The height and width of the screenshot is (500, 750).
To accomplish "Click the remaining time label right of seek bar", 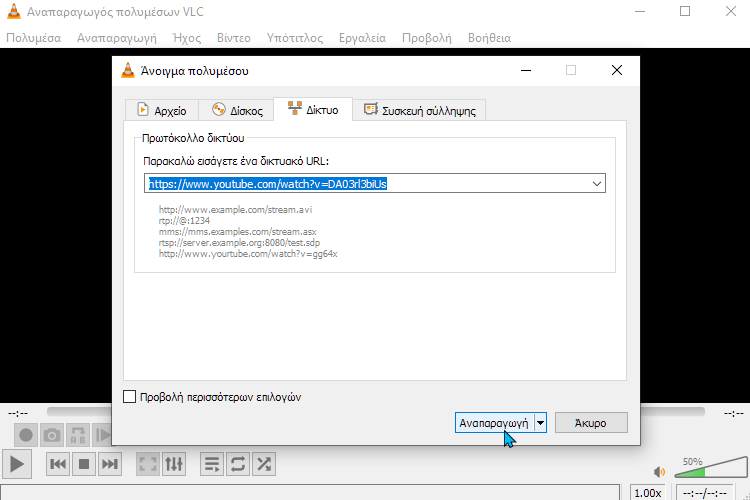I will point(733,413).
